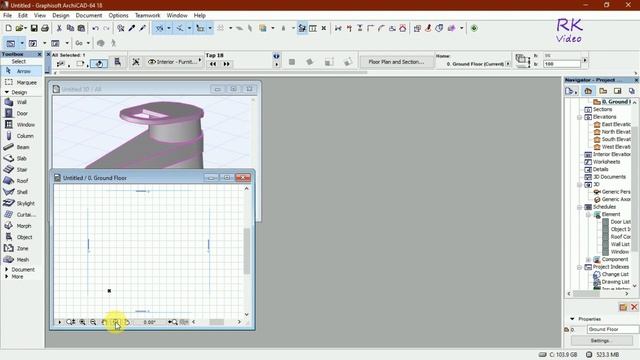Image resolution: width=640 pixels, height=360 pixels.
Task: Save the project with the floppy icon
Action: click(x=34, y=28)
